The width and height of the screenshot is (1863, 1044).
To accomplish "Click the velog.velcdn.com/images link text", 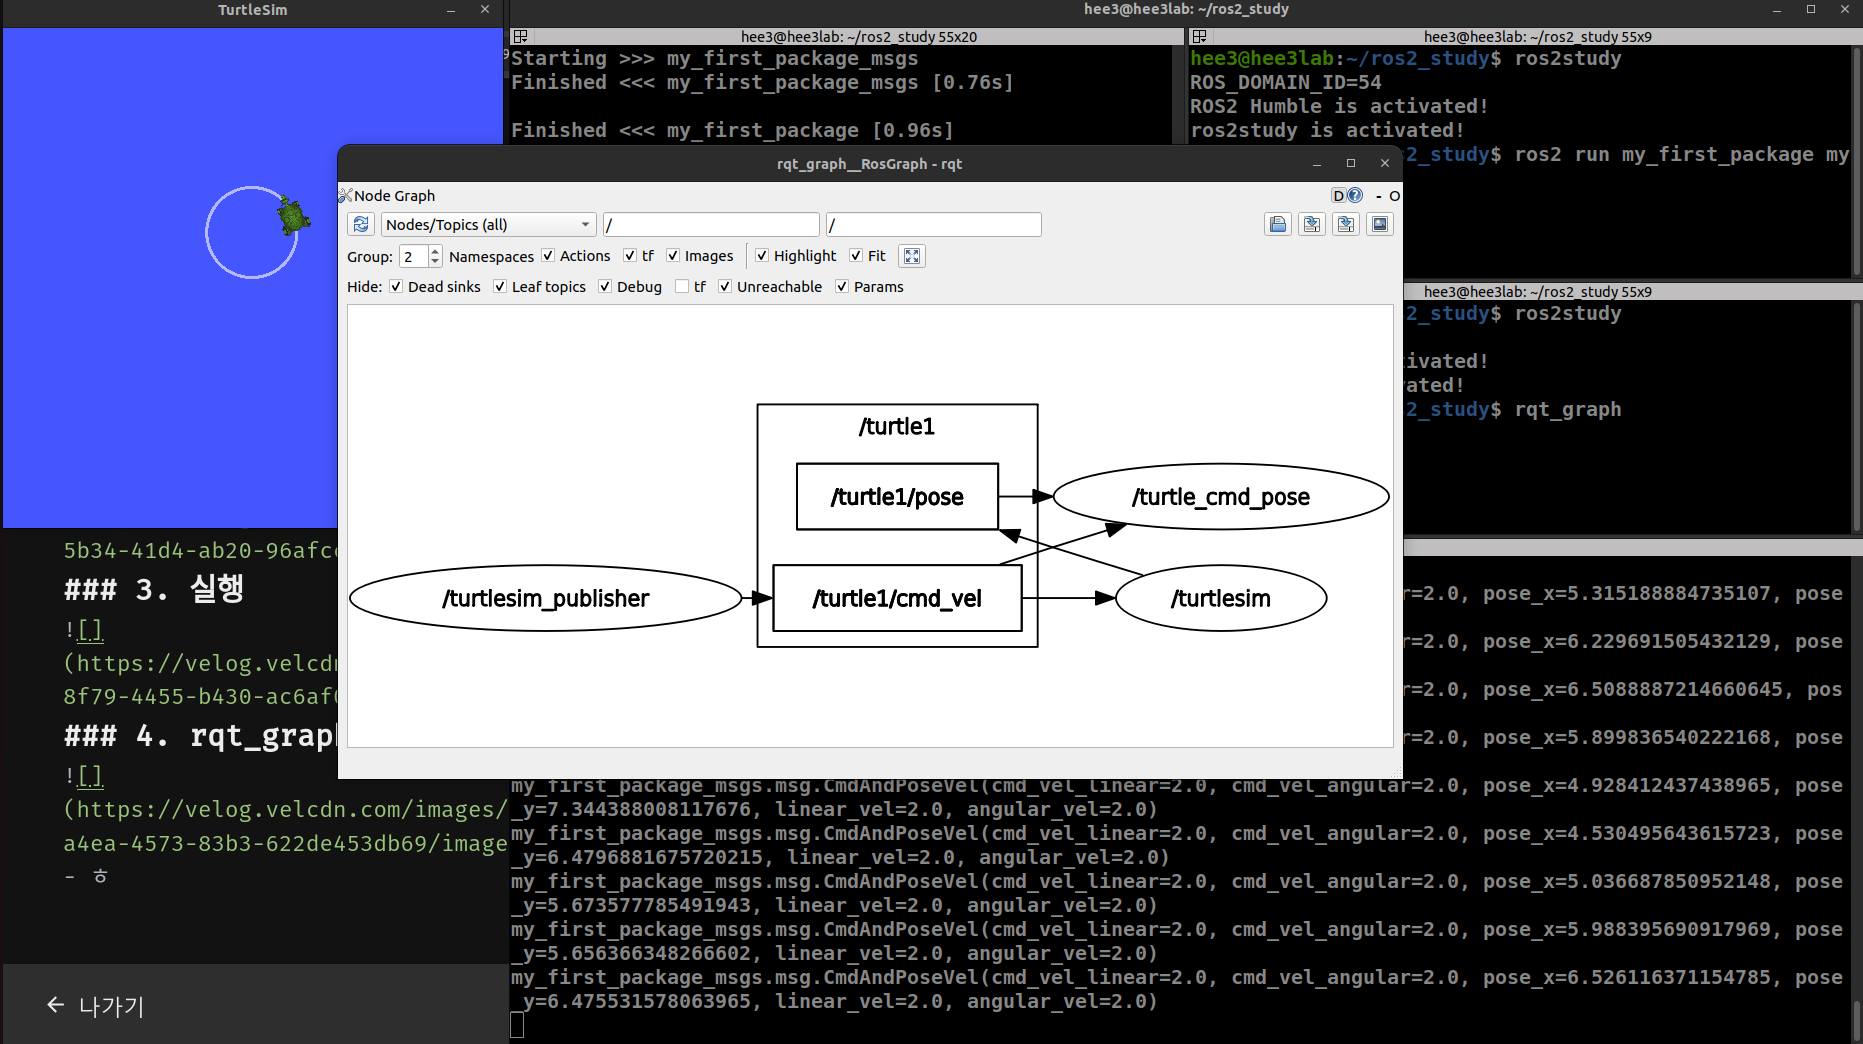I will pos(285,810).
